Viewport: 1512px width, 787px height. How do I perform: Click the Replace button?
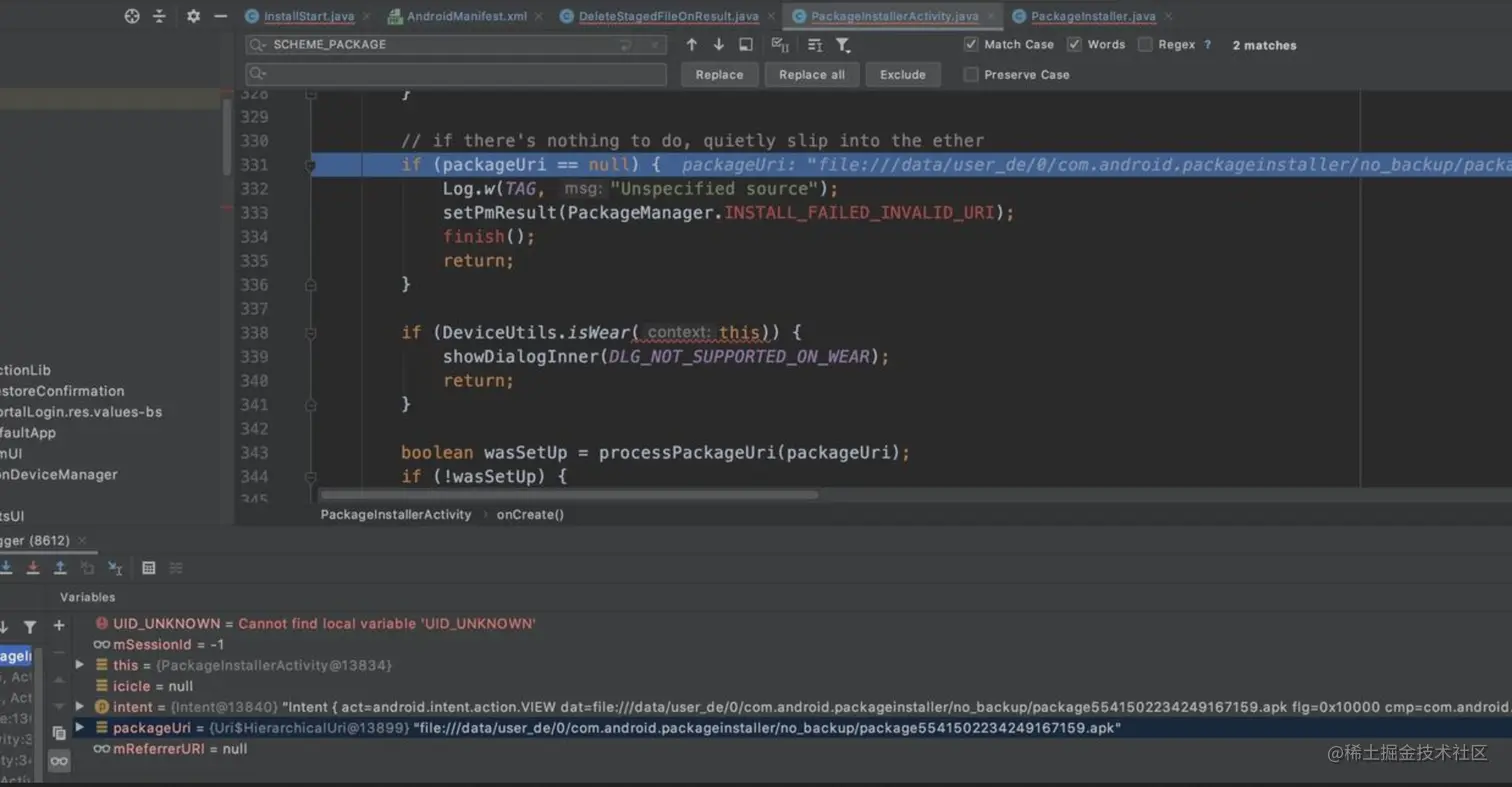click(720, 75)
